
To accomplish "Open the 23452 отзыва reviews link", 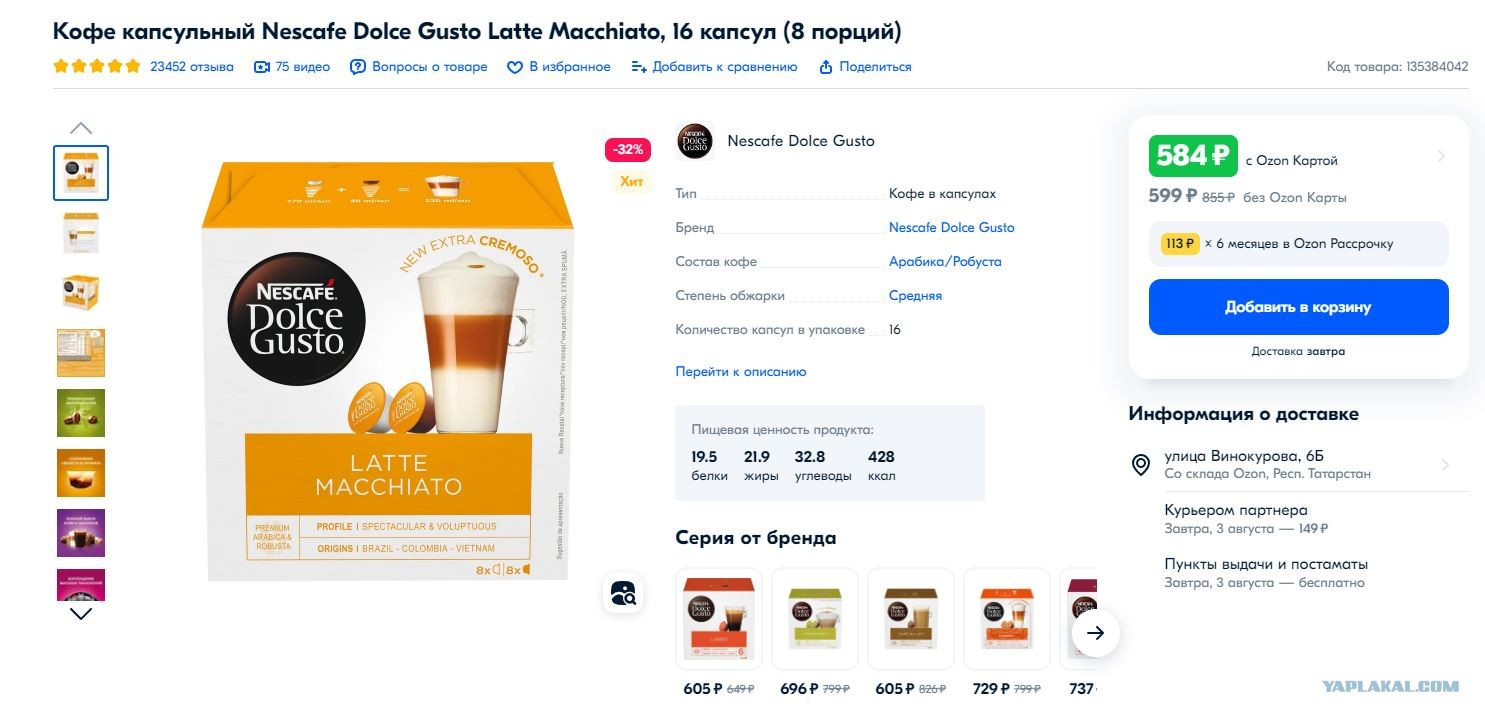I will click(192, 67).
